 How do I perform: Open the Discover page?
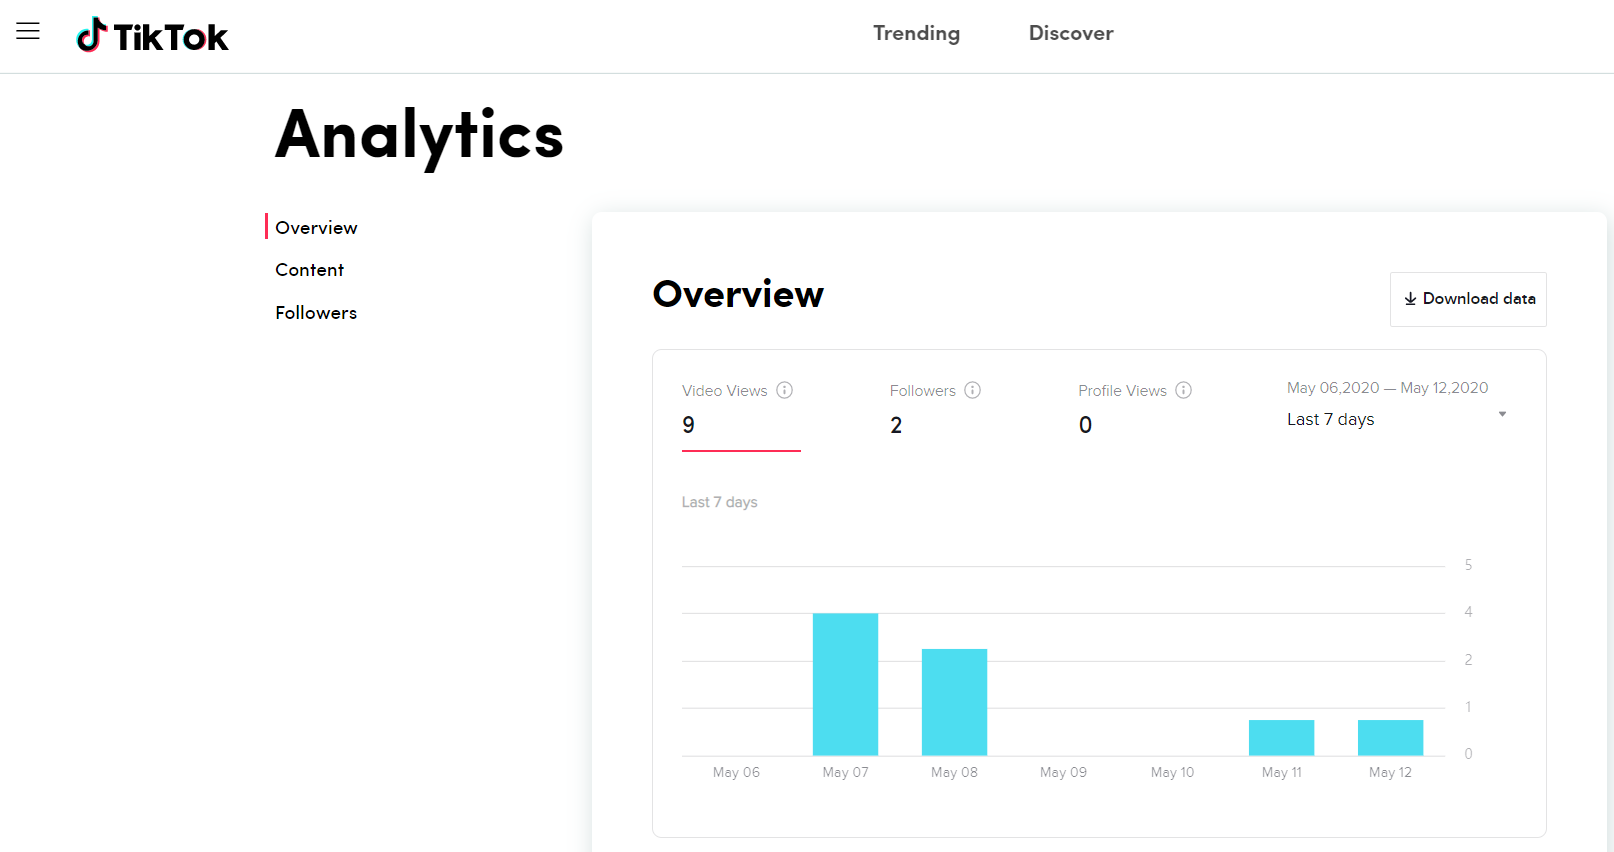tap(1070, 33)
